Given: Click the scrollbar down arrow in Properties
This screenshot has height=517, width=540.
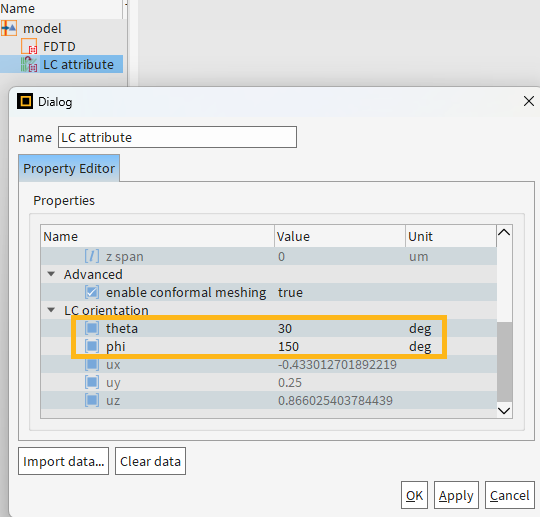Looking at the screenshot, I should point(504,411).
